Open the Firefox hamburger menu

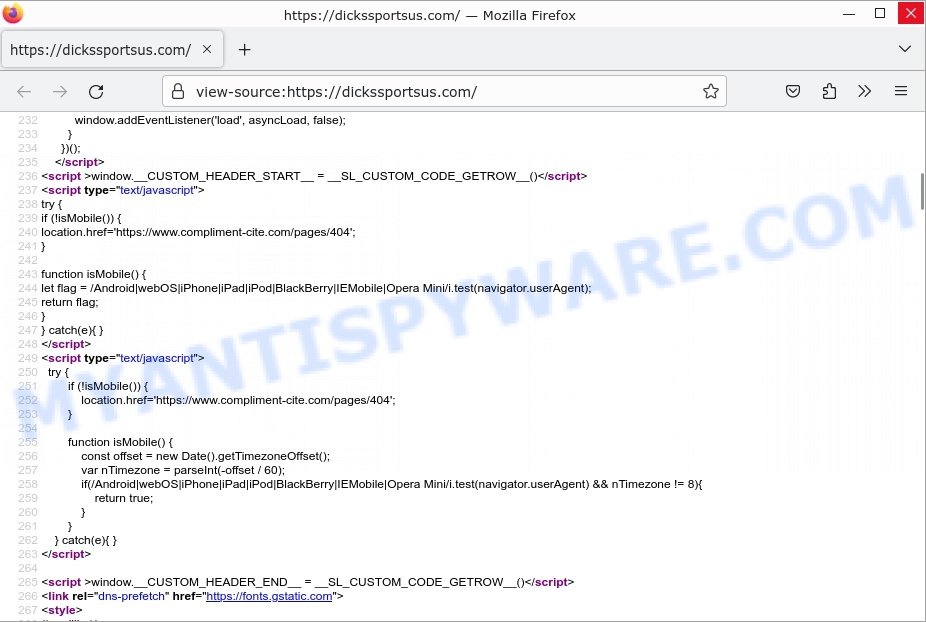coord(901,91)
